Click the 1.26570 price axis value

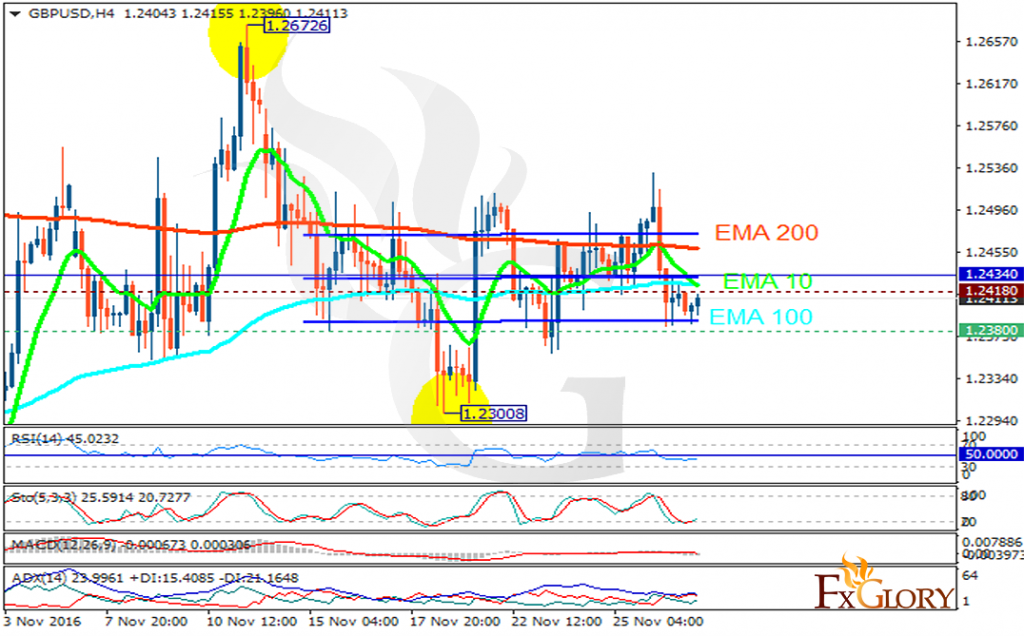[991, 42]
